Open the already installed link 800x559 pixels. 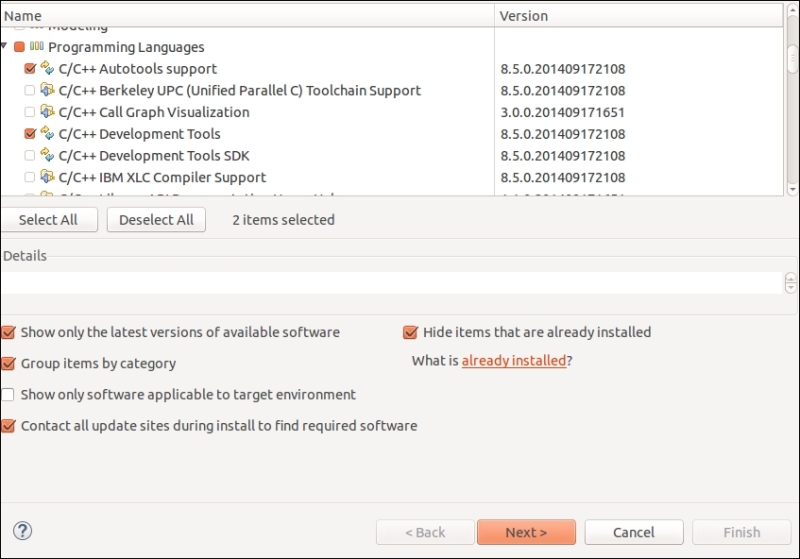point(514,361)
